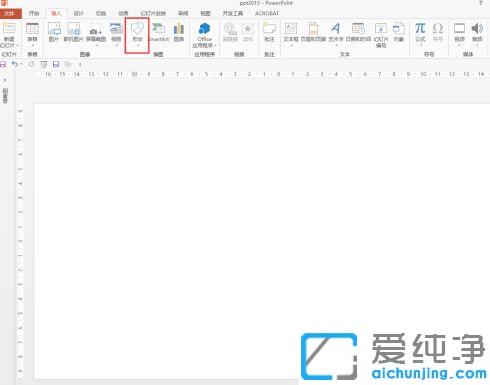
Task: Open the 艺术字 (WordArt) gallery
Action: coord(336,33)
